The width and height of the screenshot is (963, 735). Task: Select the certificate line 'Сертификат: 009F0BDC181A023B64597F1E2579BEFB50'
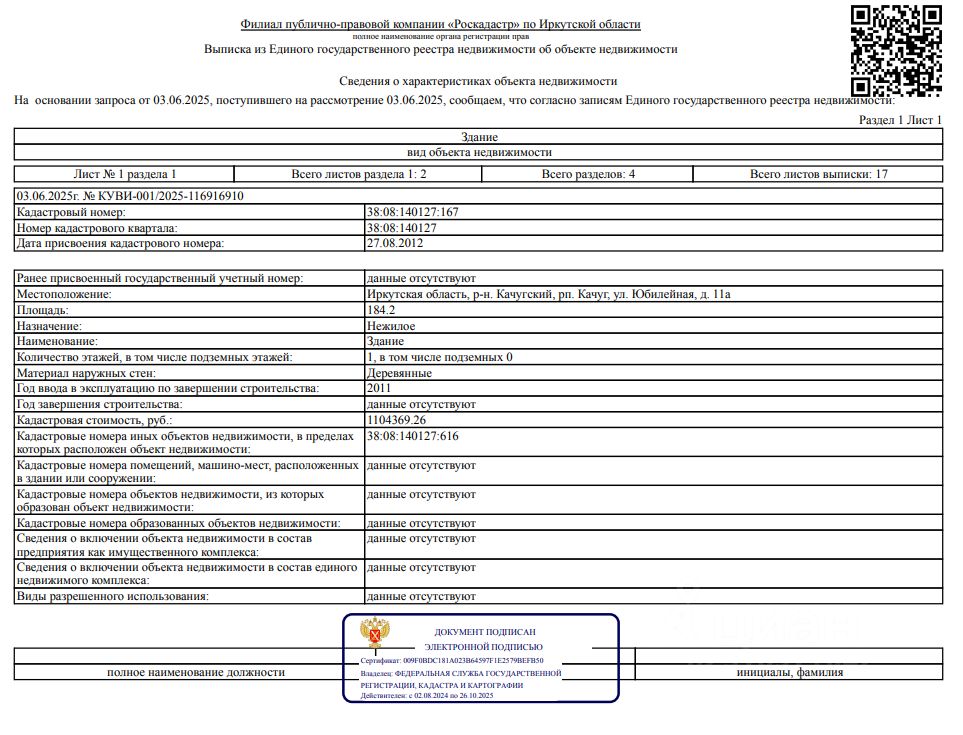coord(452,661)
